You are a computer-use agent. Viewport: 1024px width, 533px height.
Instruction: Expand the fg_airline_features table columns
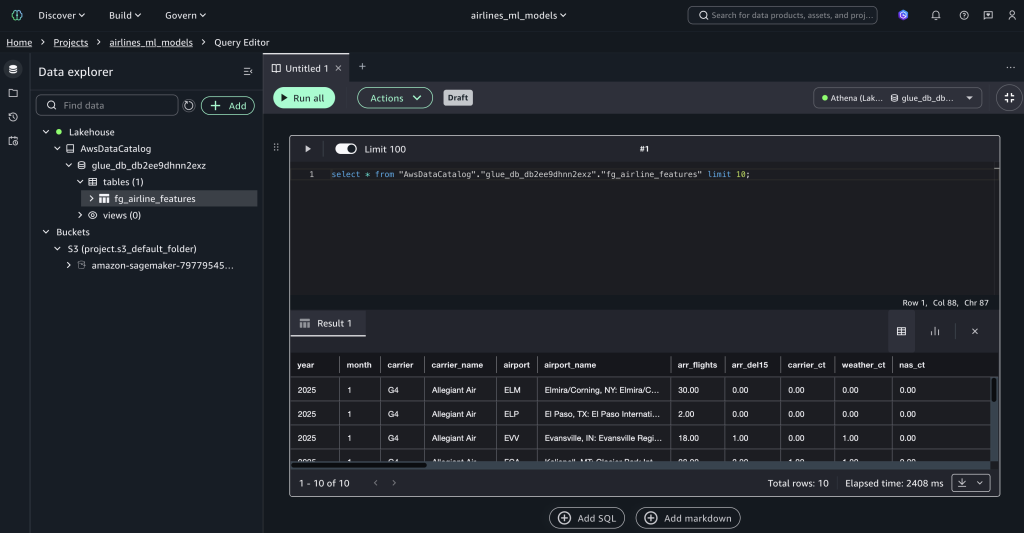[x=91, y=199]
